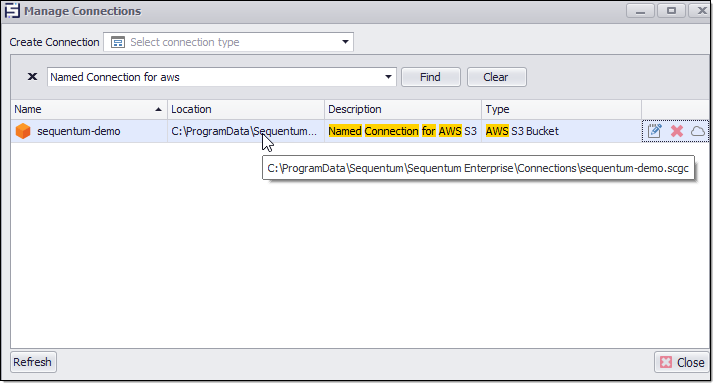Click the Close button at bottom right
716x386 pixels.
pos(682,362)
